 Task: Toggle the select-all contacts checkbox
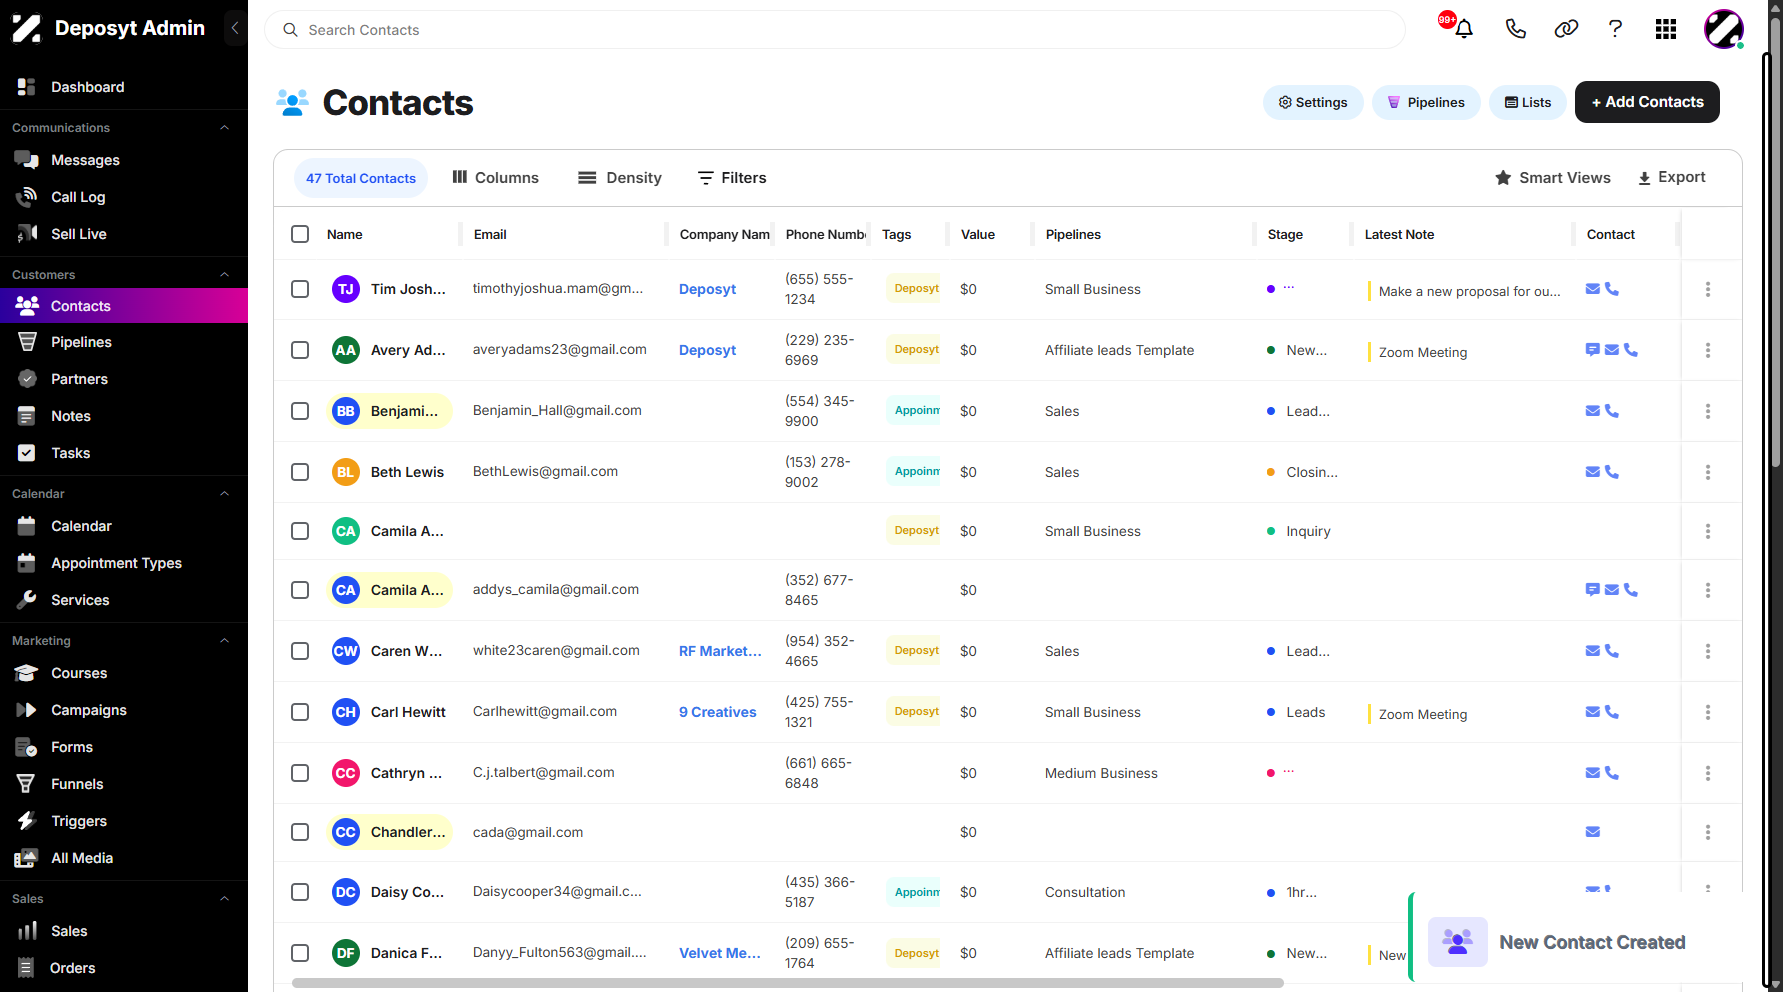tap(300, 234)
